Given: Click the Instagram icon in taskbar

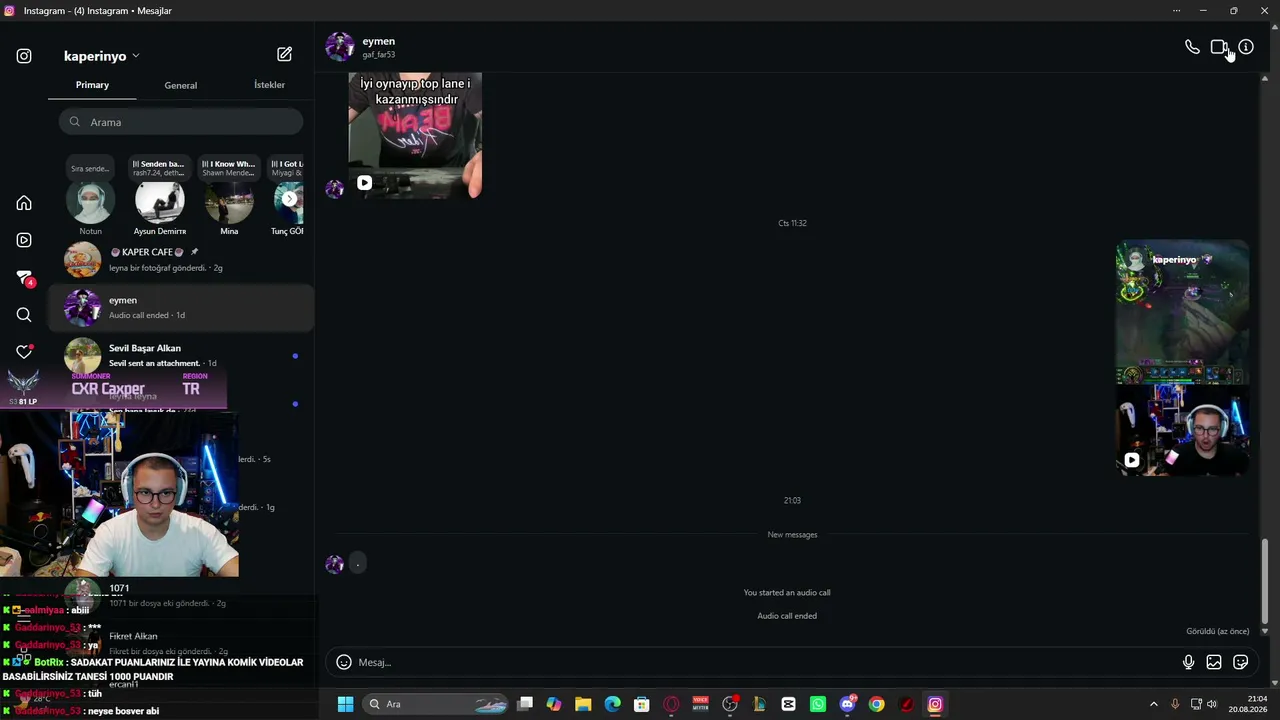Looking at the screenshot, I should click(x=935, y=704).
